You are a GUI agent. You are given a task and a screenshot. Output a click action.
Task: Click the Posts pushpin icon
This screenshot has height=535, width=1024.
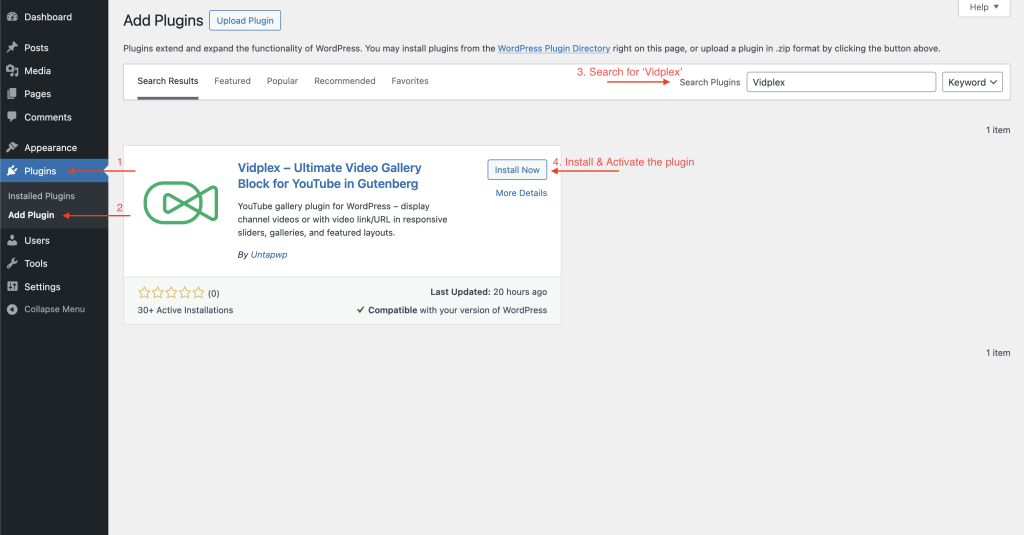coord(12,48)
